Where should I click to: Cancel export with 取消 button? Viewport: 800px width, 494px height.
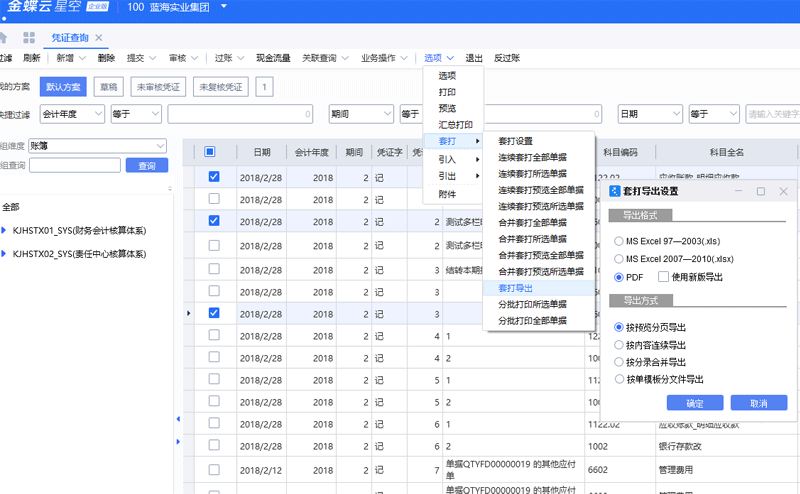[759, 403]
